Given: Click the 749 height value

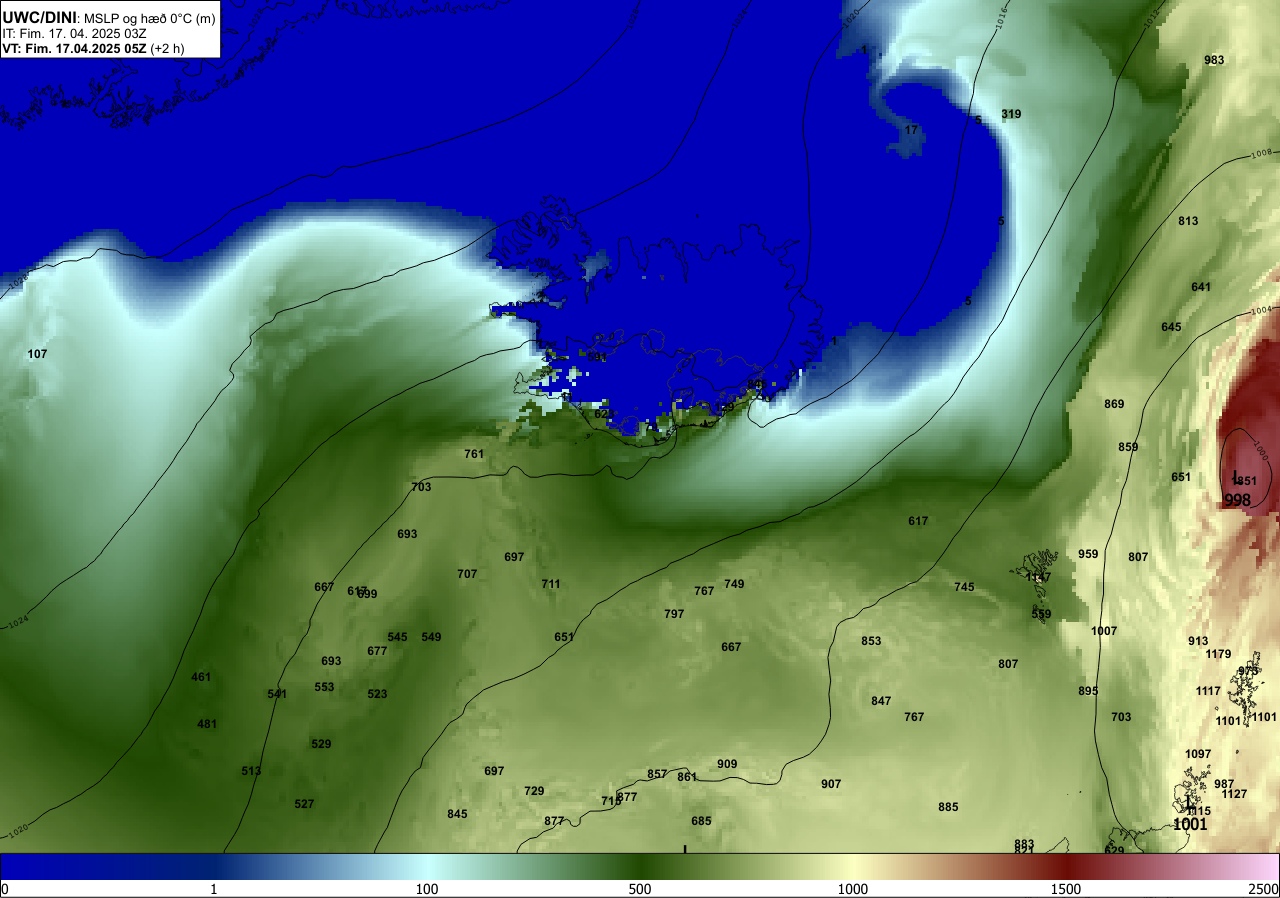Looking at the screenshot, I should coord(734,584).
